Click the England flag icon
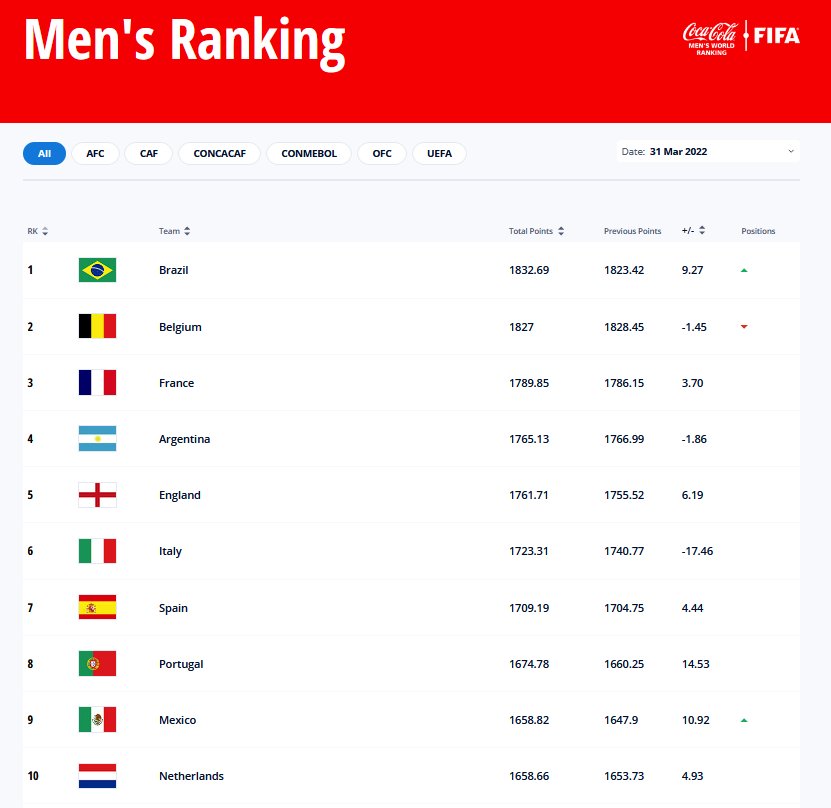This screenshot has height=808, width=831. 97,495
